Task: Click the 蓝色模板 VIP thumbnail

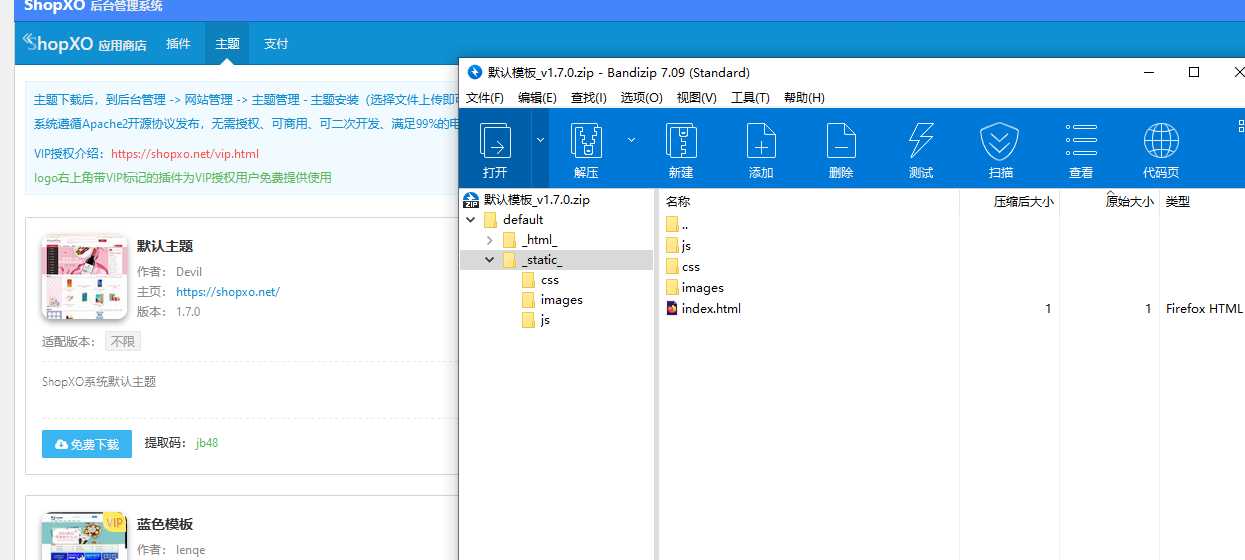Action: click(84, 536)
